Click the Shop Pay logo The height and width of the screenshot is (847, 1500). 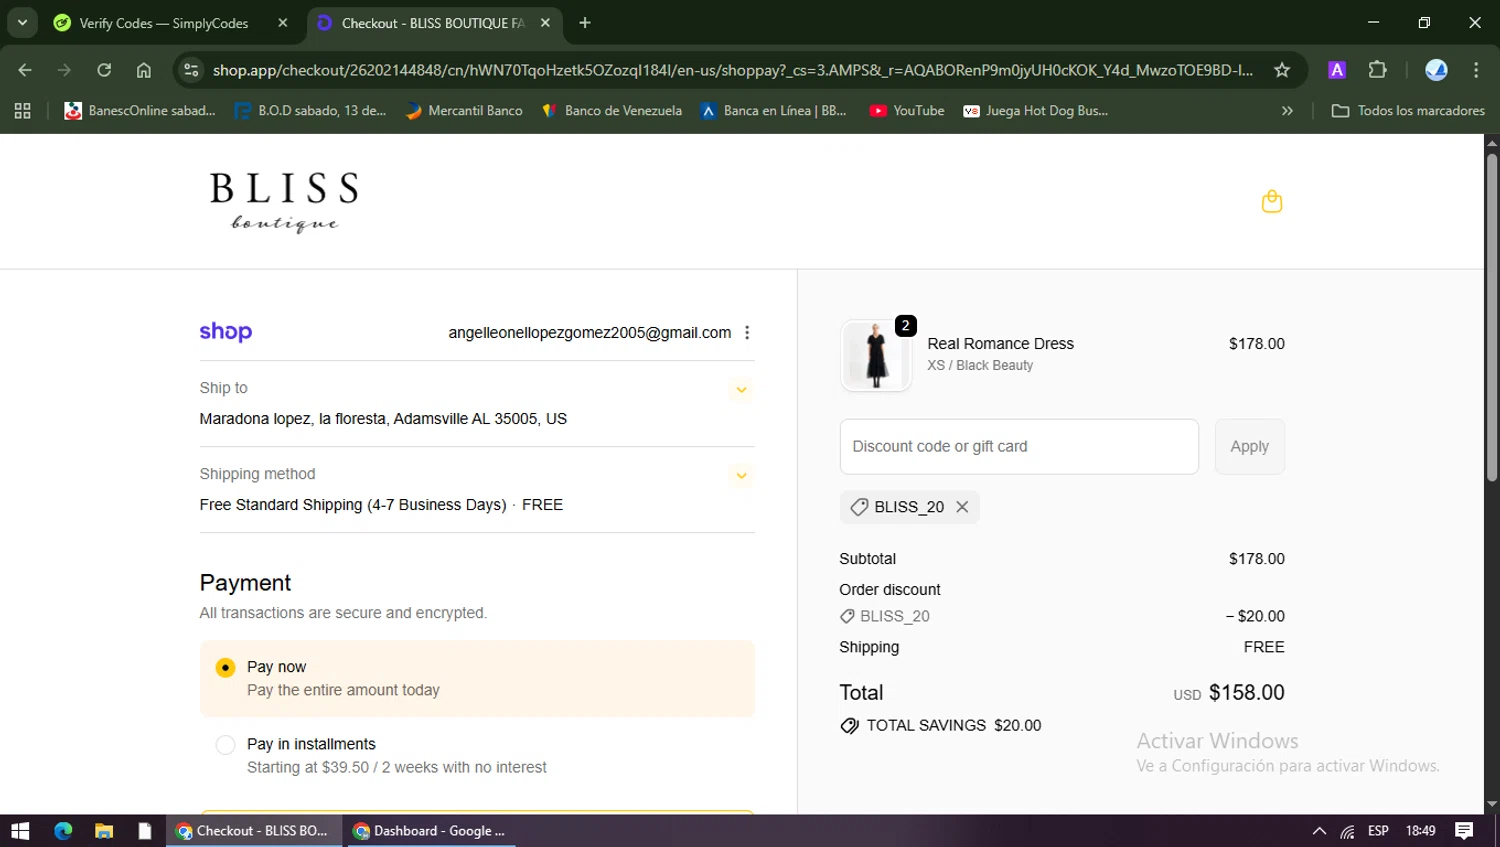226,332
